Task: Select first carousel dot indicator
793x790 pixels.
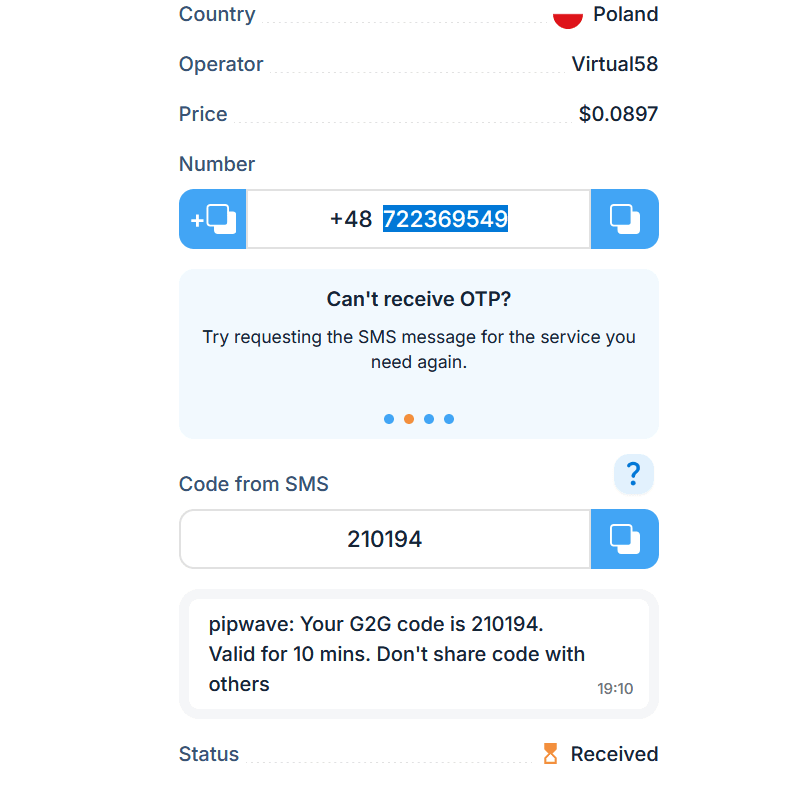Action: [x=389, y=419]
